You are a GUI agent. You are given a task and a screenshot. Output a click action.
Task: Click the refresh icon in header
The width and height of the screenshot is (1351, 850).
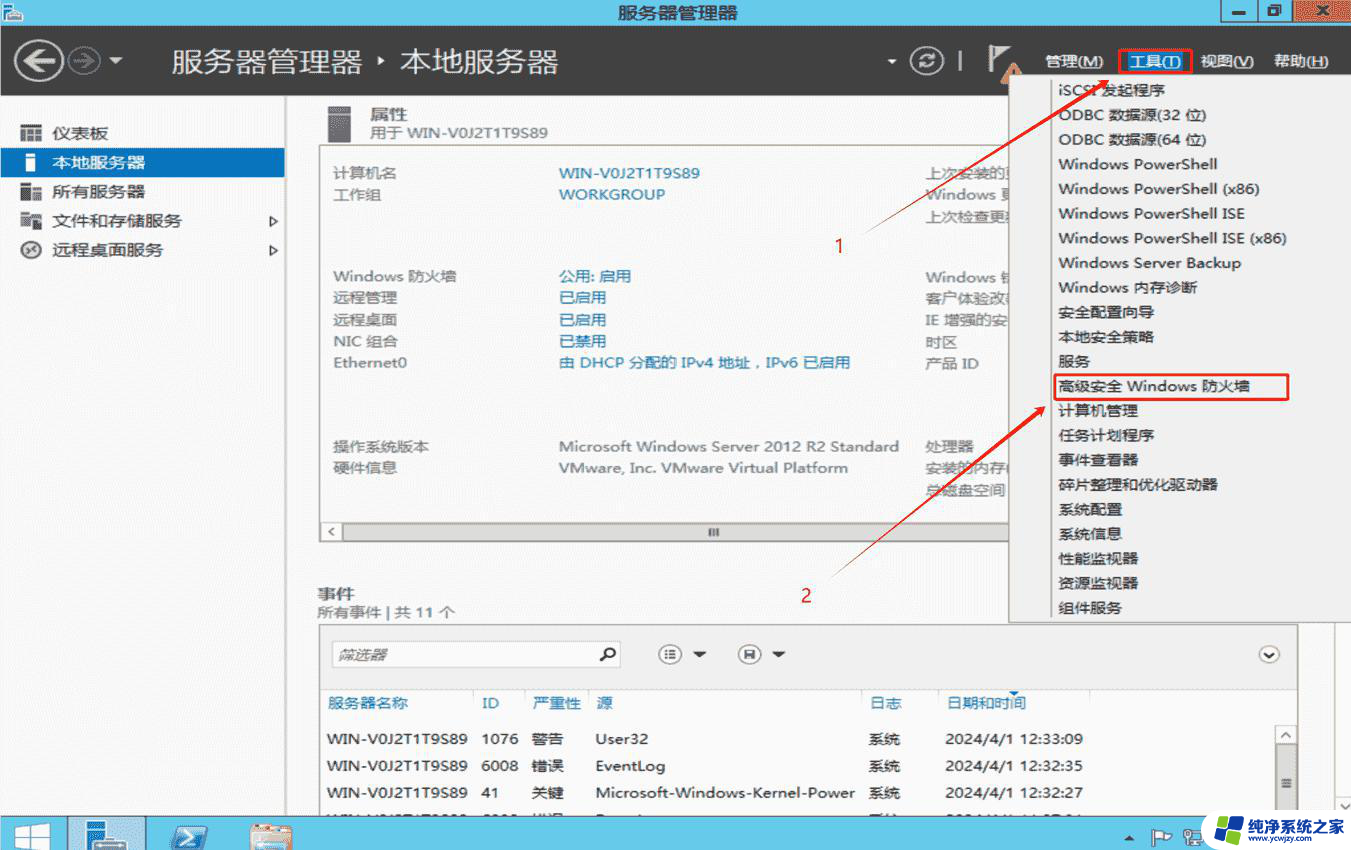[x=926, y=61]
